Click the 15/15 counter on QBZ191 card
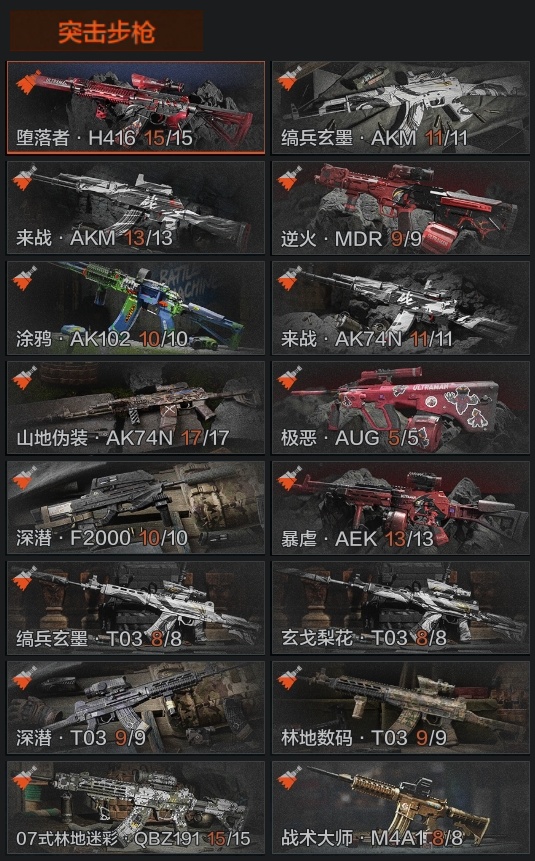535x861 pixels. pos(229,838)
